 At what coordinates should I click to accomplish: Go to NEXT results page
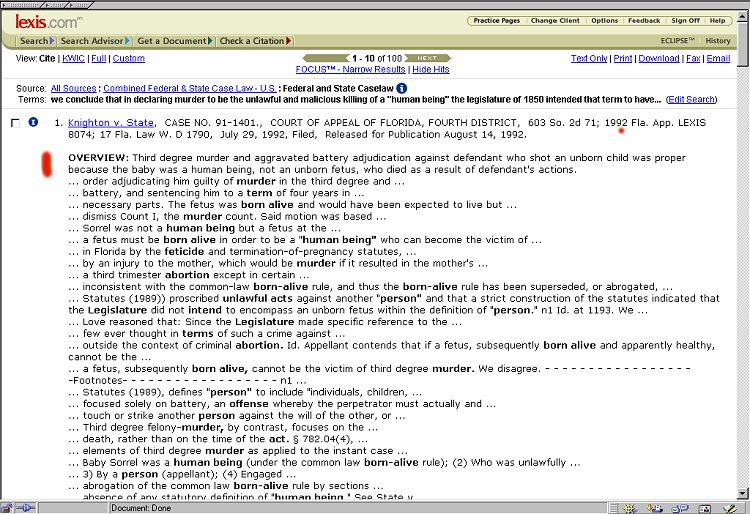(x=427, y=58)
